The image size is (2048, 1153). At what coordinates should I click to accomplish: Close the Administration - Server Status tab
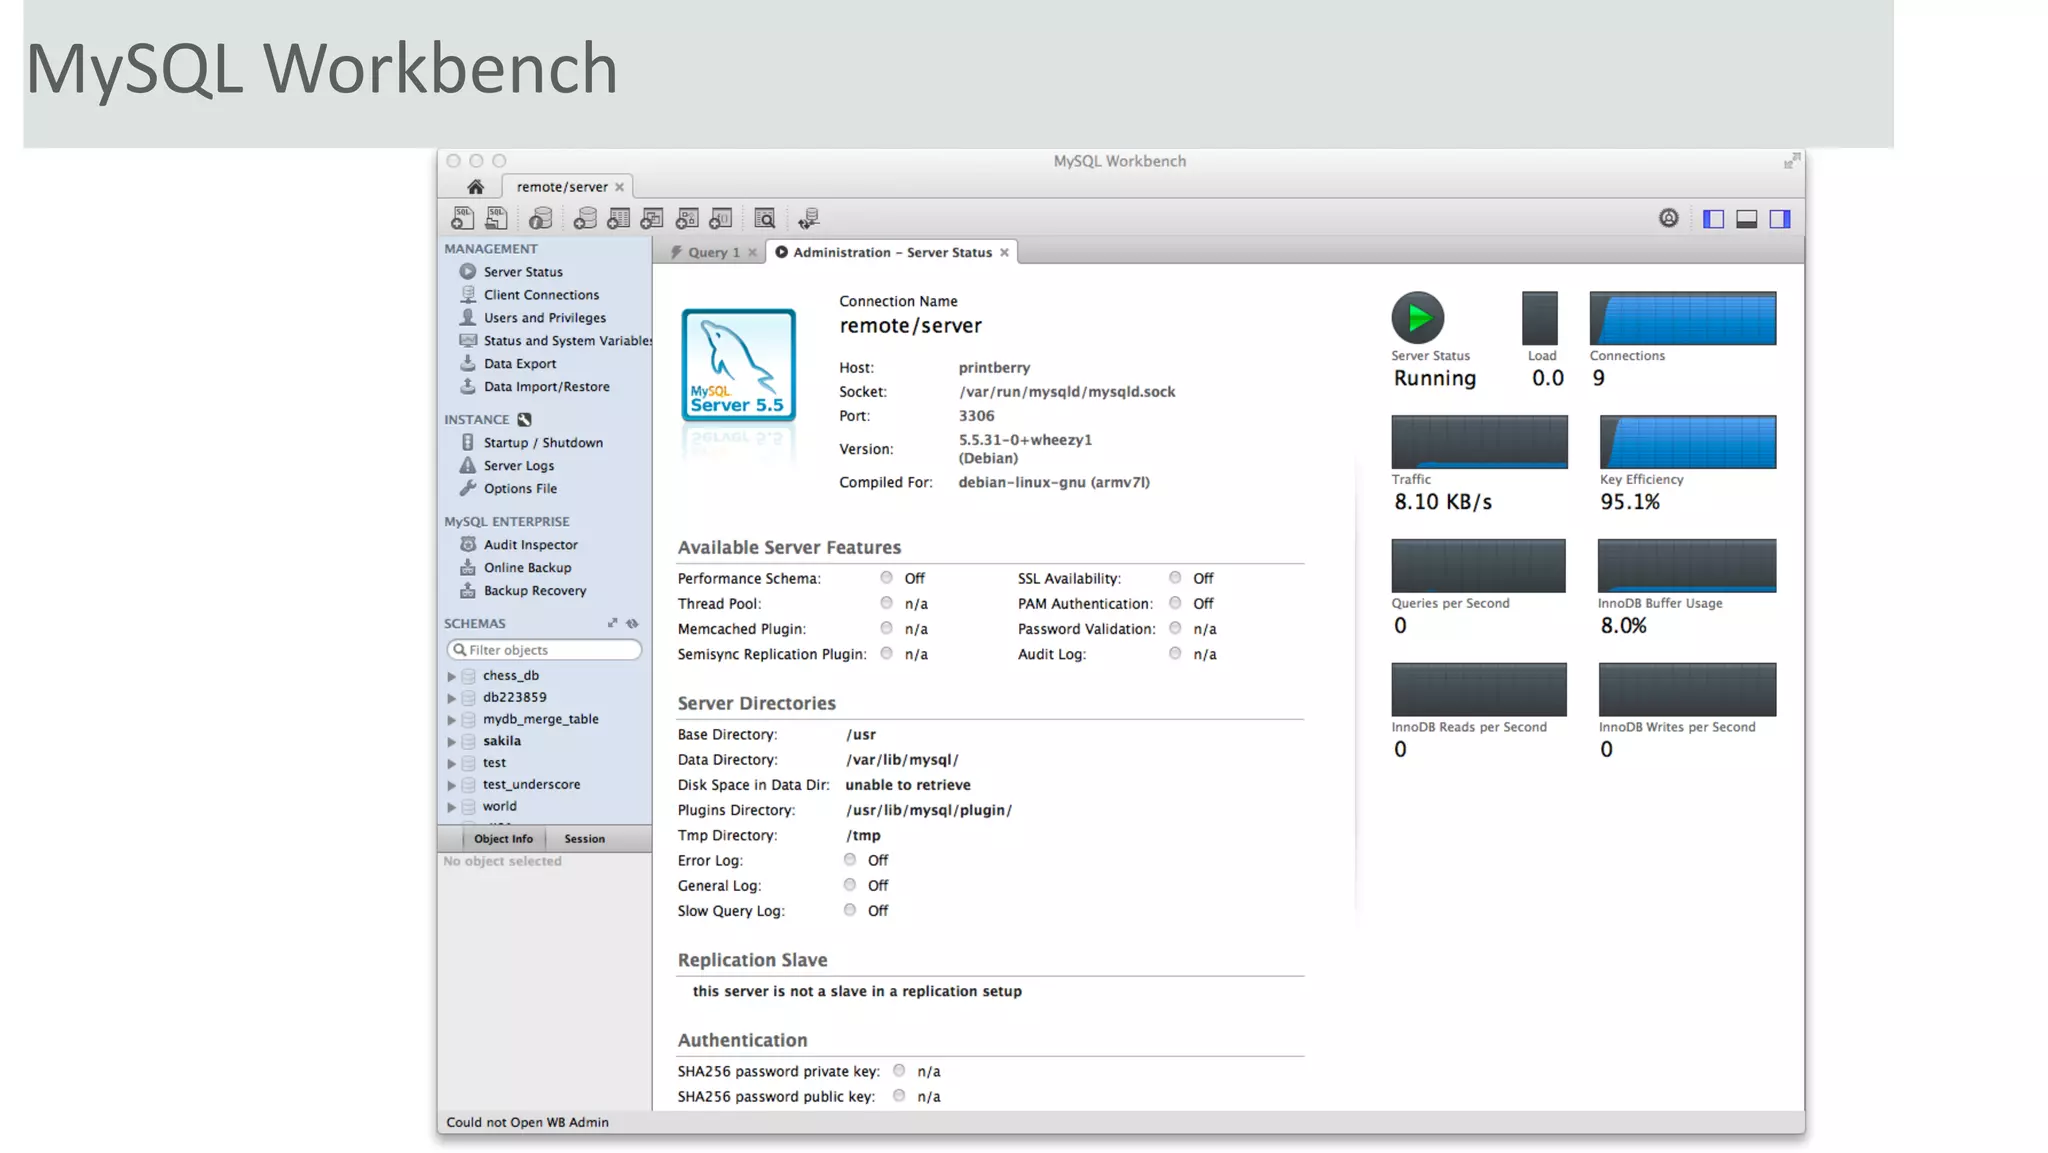(x=1004, y=253)
